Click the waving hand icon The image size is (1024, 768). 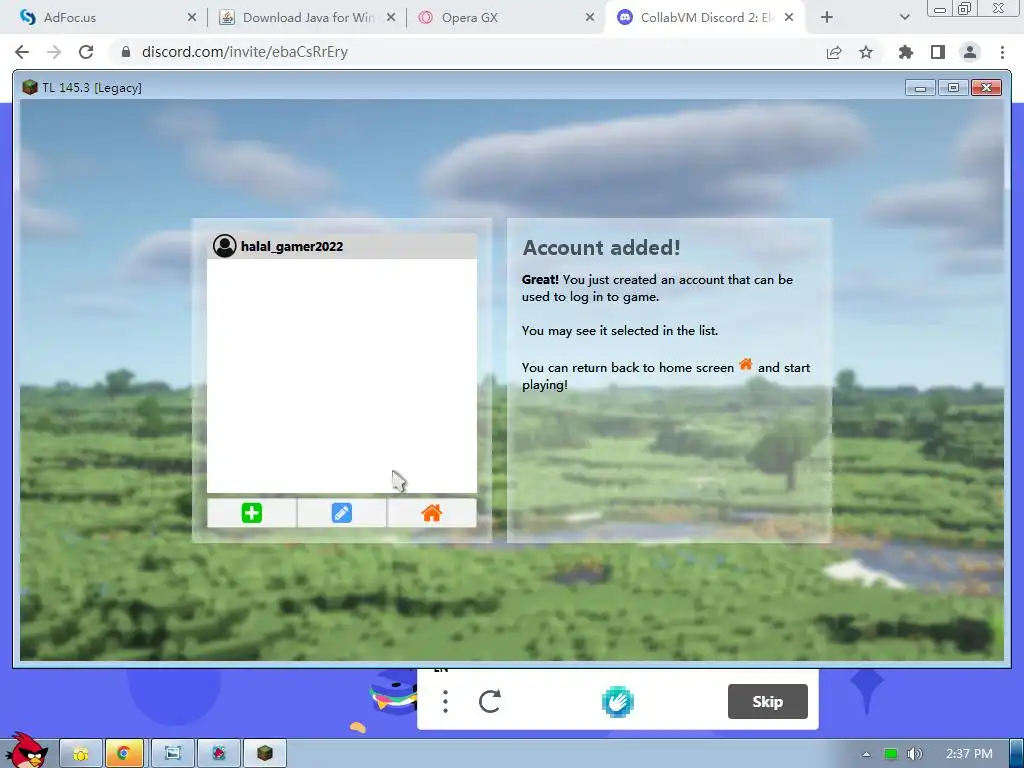[617, 702]
